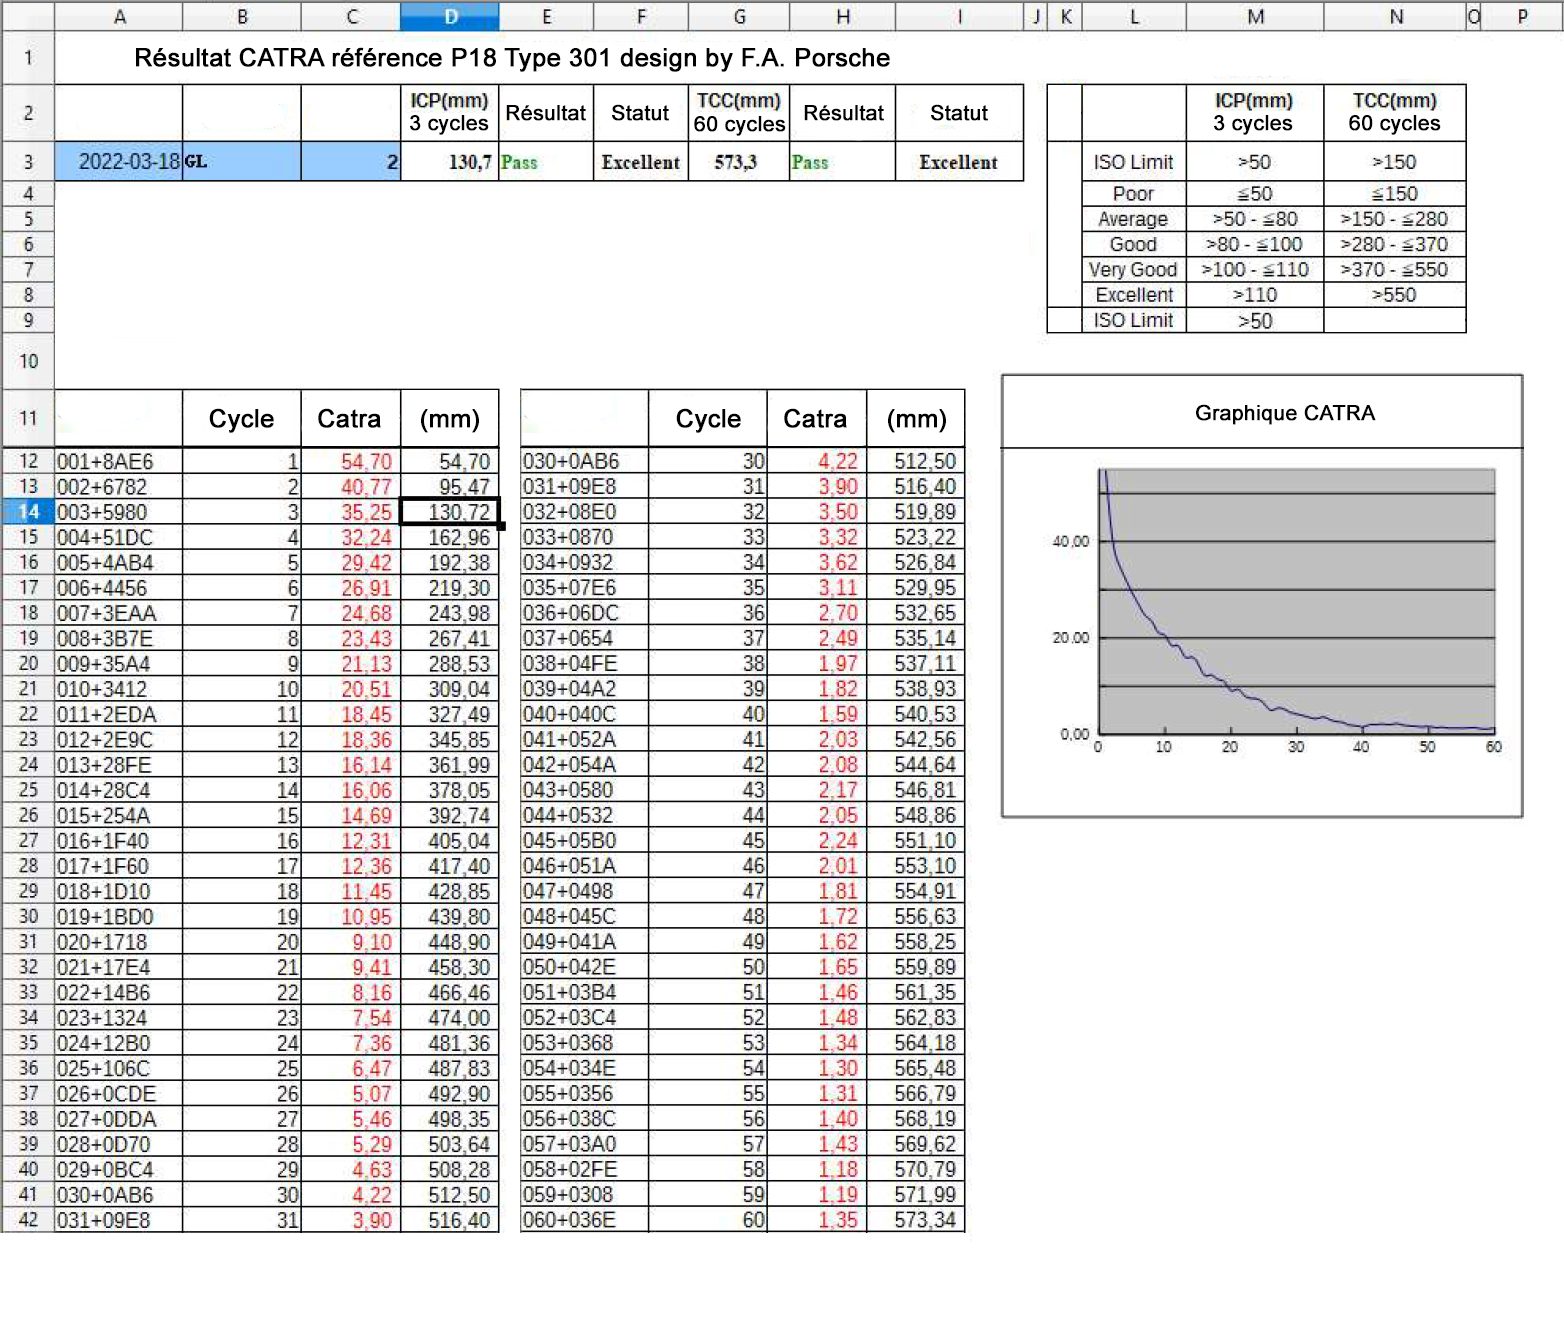Click the mm value 474,00
1564x1344 pixels.
(450, 1018)
